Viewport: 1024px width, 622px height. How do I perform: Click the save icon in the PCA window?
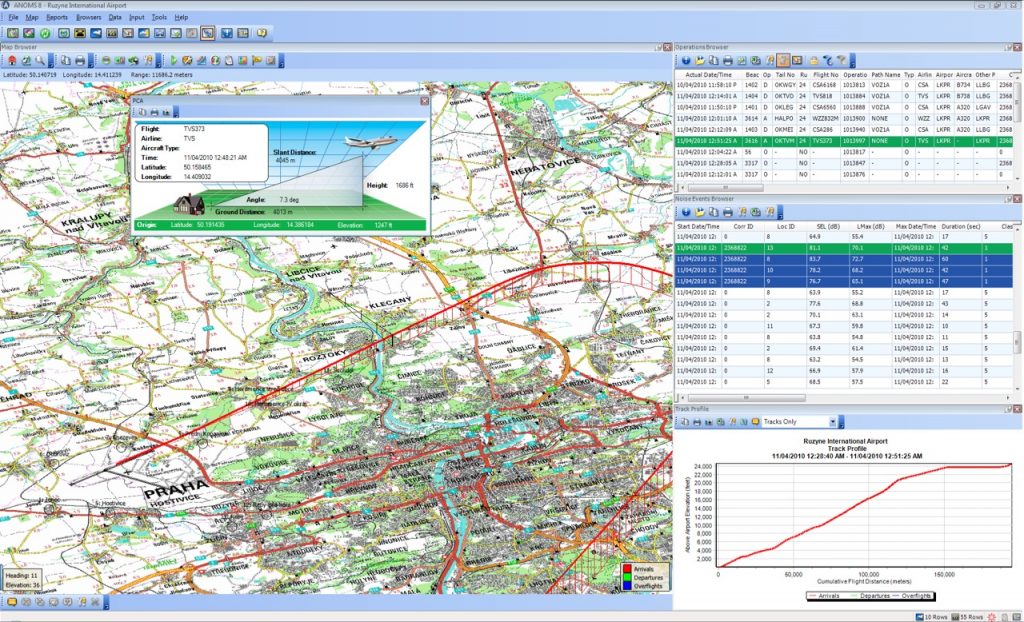pos(166,112)
